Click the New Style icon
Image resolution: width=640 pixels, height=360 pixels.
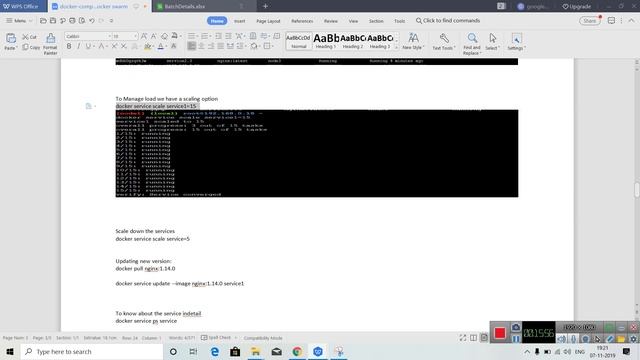pos(413,38)
